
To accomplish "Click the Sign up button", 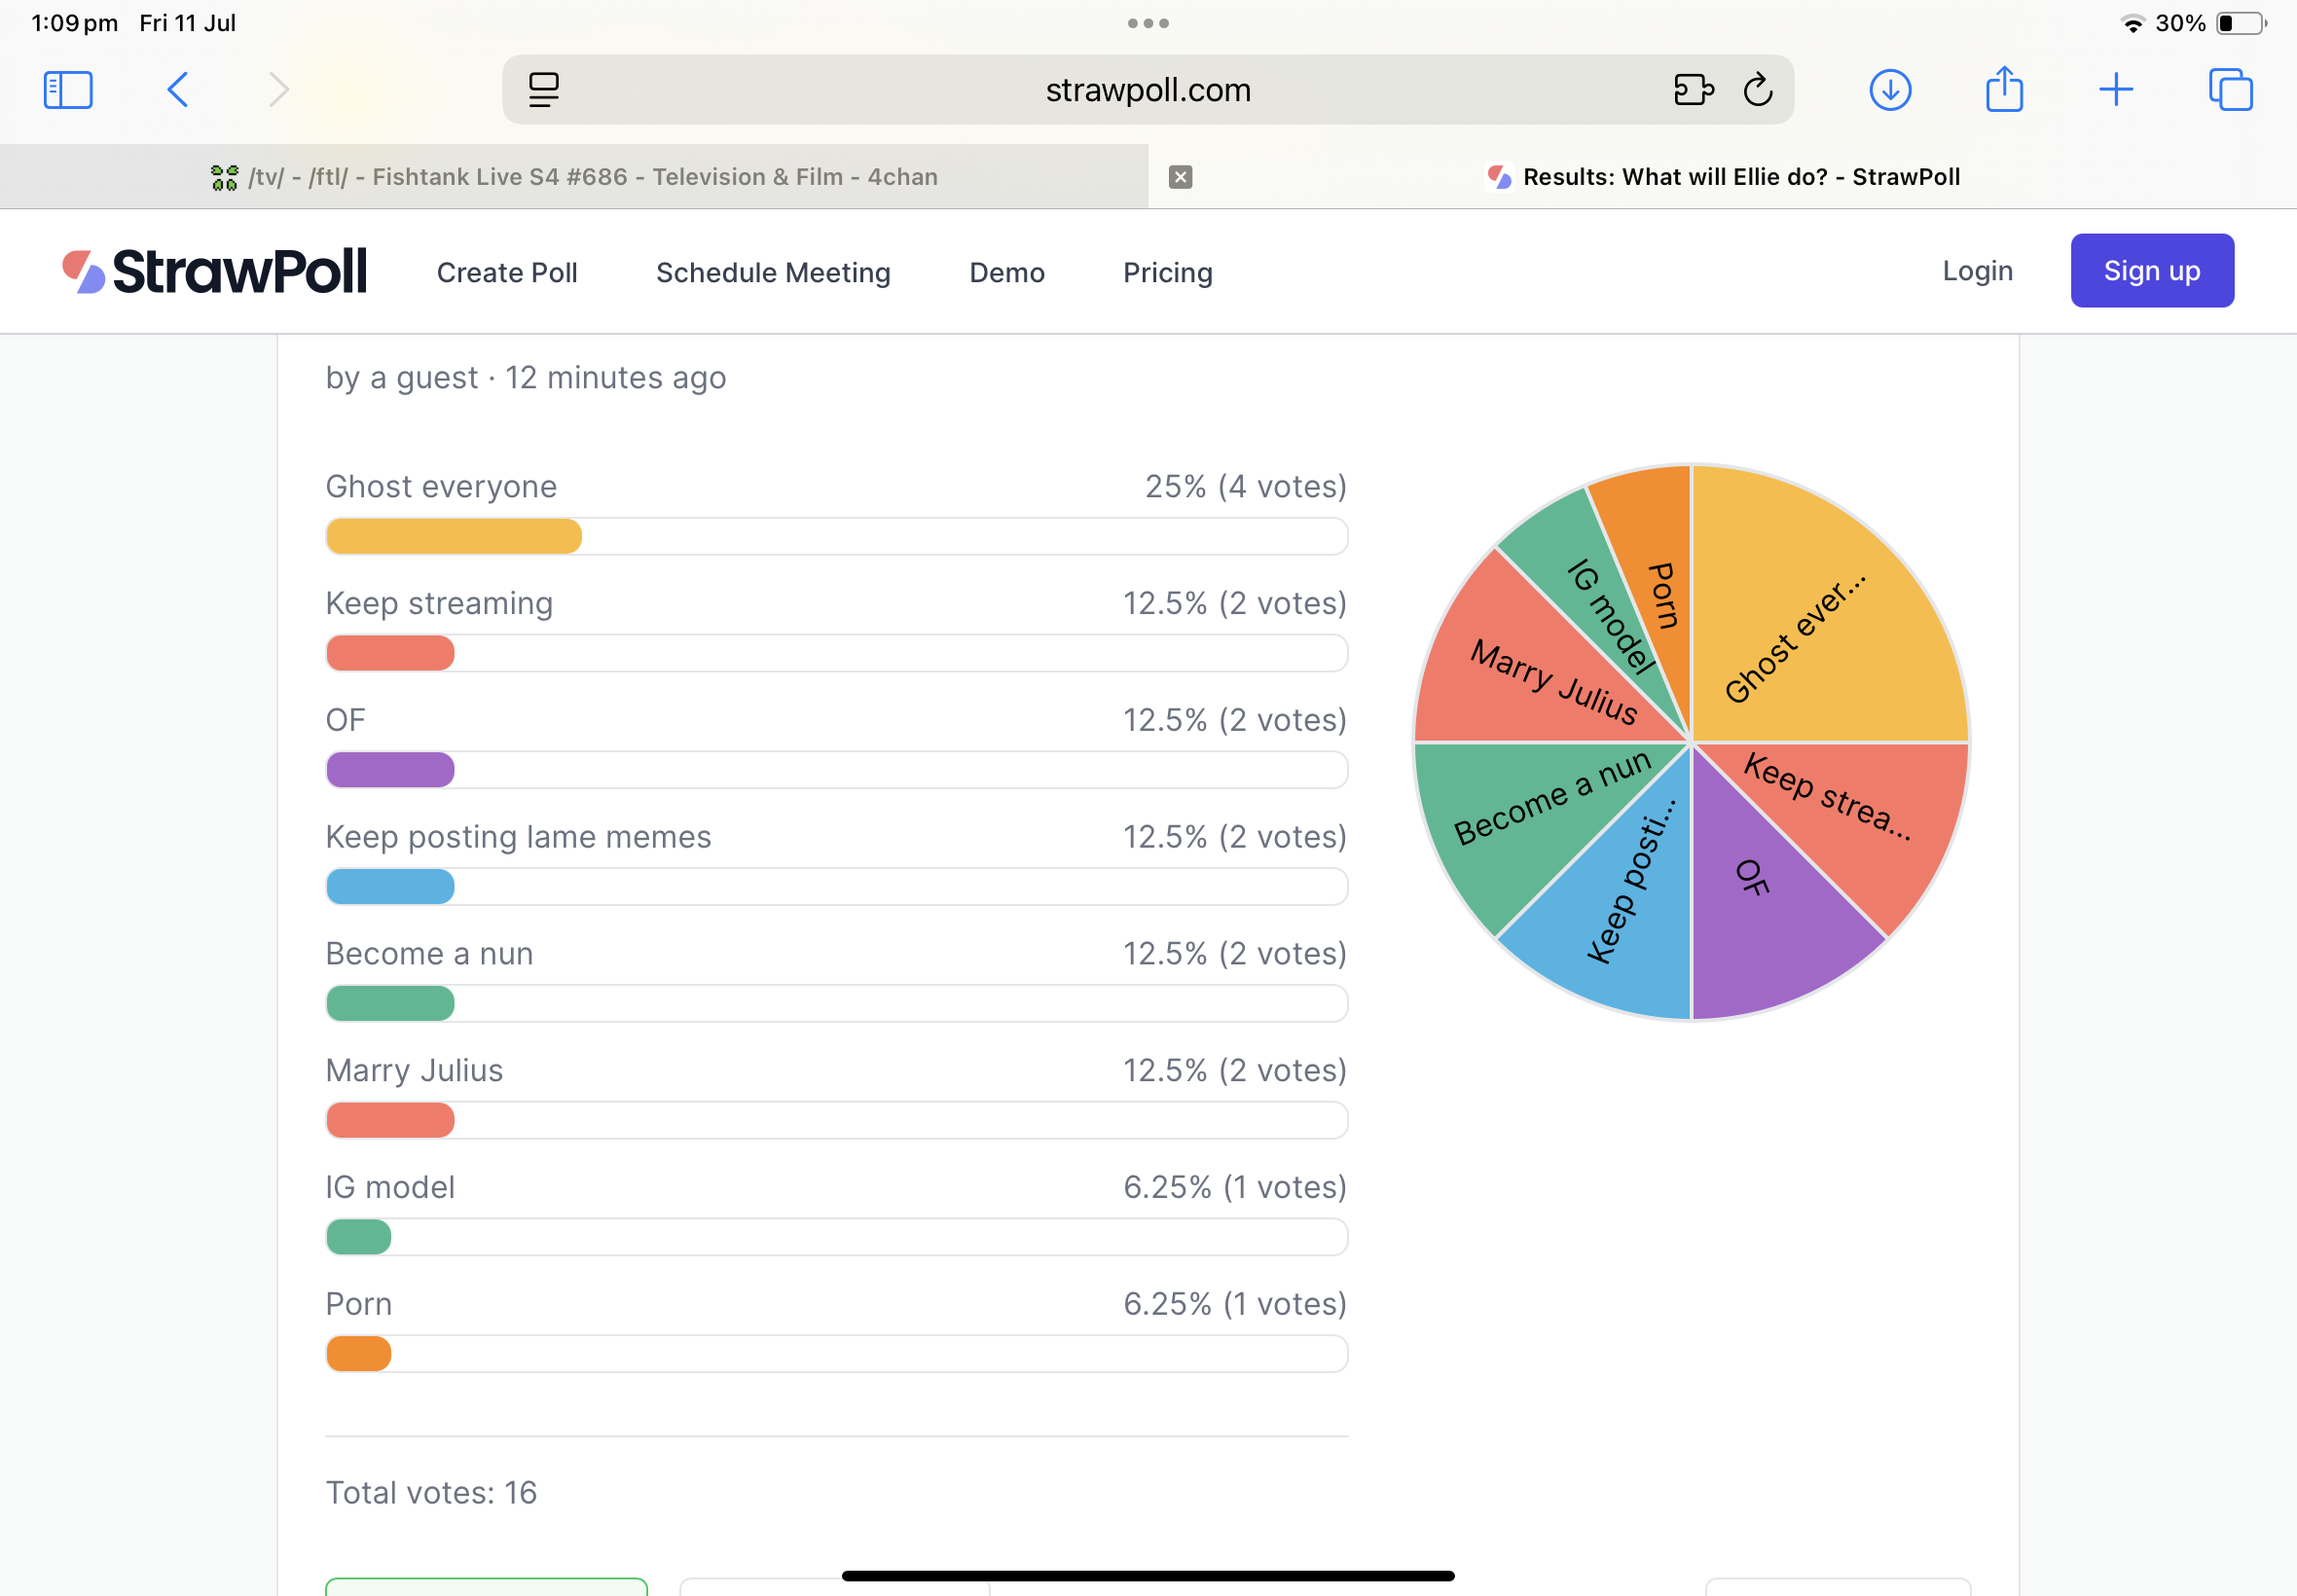I will coord(2152,270).
